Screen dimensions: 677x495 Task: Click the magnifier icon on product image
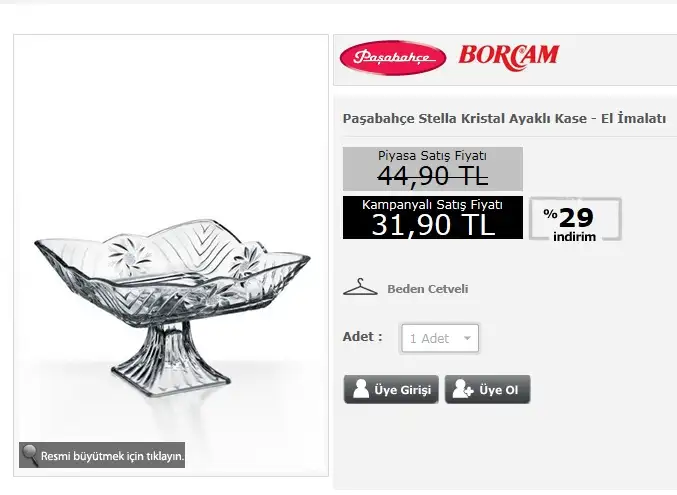(30, 455)
